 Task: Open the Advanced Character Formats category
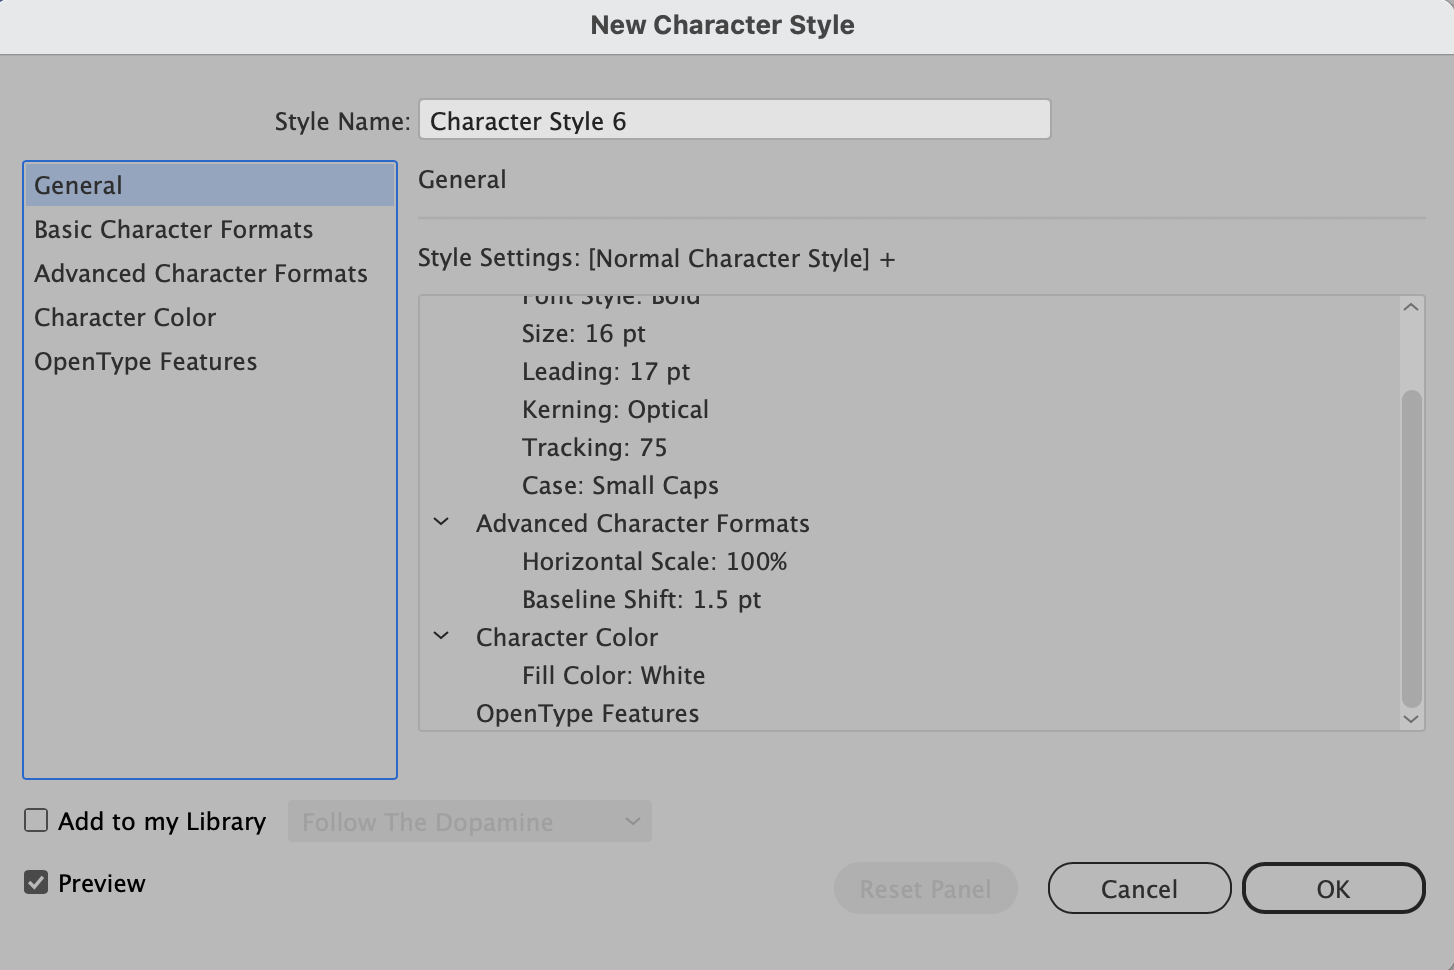tap(200, 273)
